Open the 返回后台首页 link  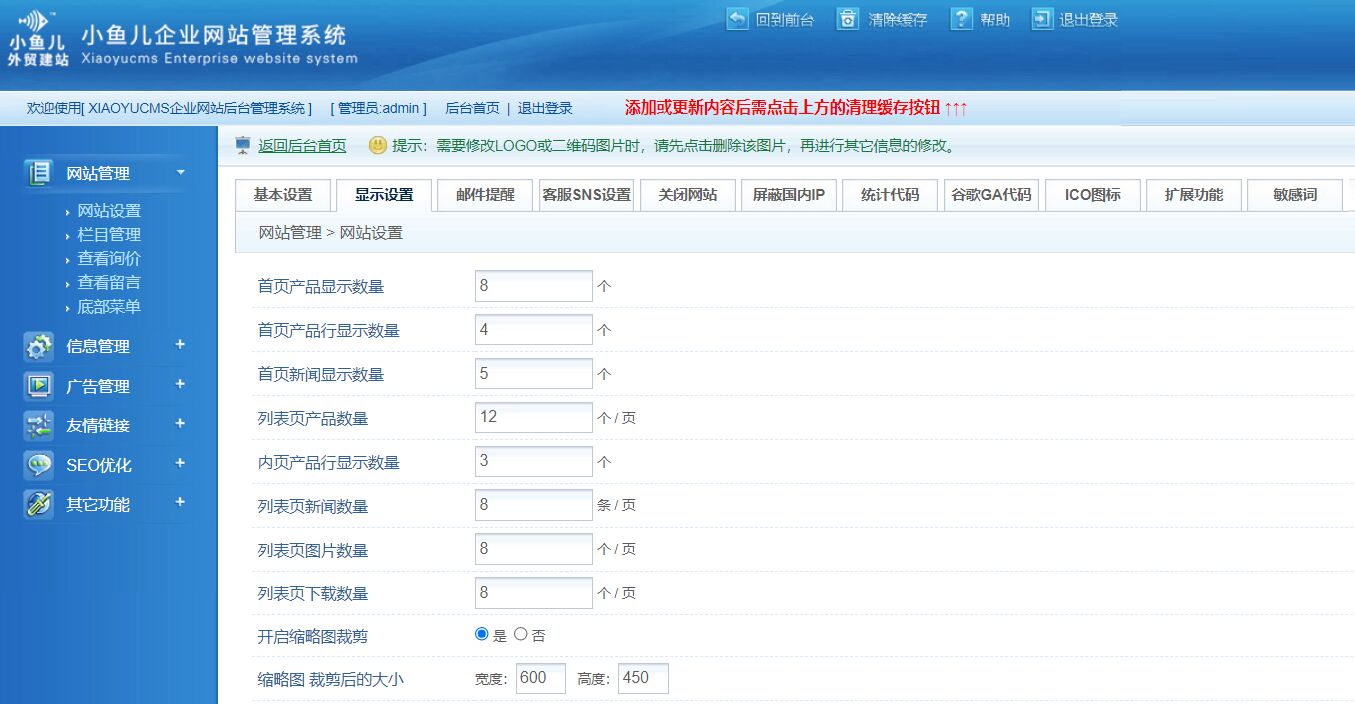click(x=302, y=146)
